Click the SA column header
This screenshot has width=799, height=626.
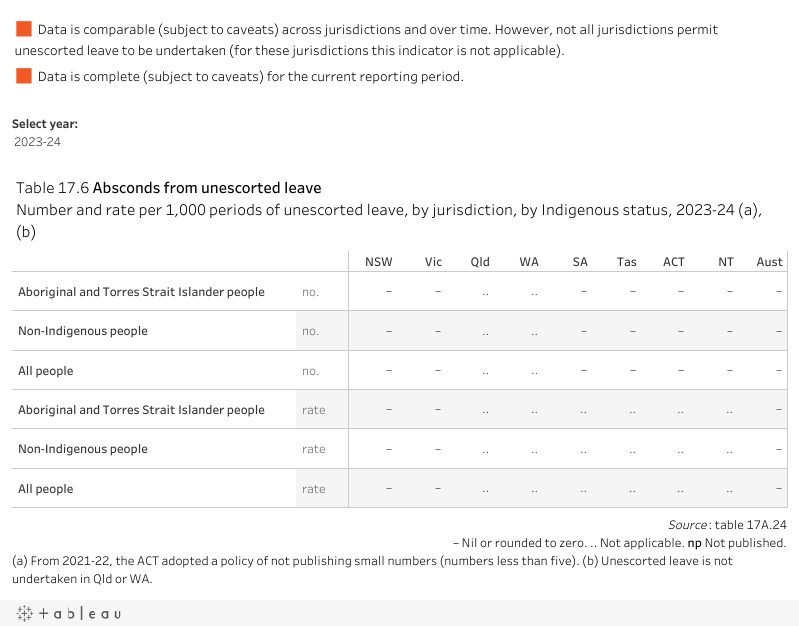click(580, 262)
